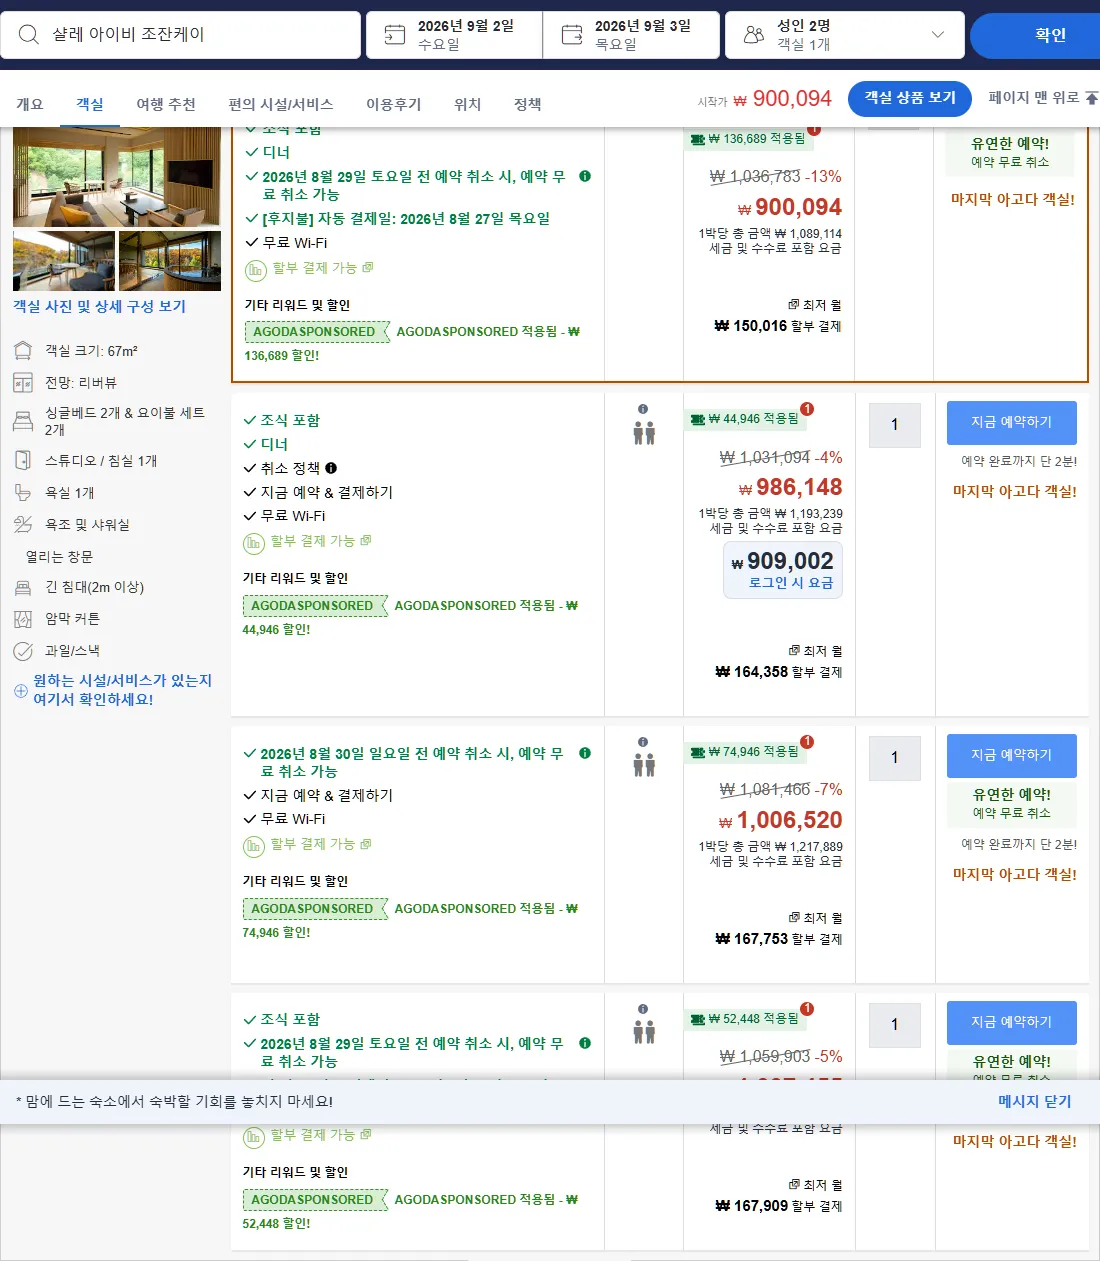Switch to the 개요 tab

[30, 104]
